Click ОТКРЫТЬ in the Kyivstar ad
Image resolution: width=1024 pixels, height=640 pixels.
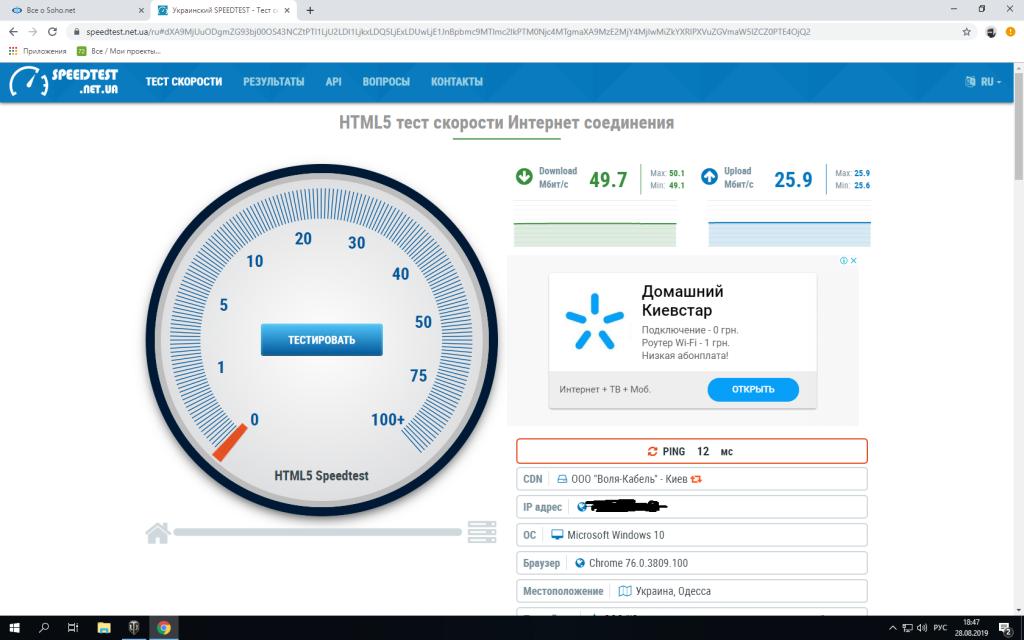coord(753,389)
